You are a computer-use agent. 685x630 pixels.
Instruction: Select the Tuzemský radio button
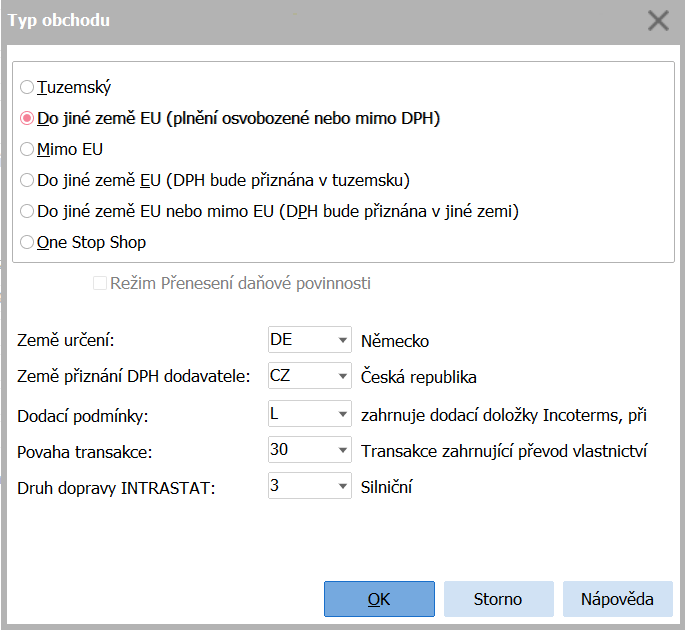pyautogui.click(x=27, y=88)
